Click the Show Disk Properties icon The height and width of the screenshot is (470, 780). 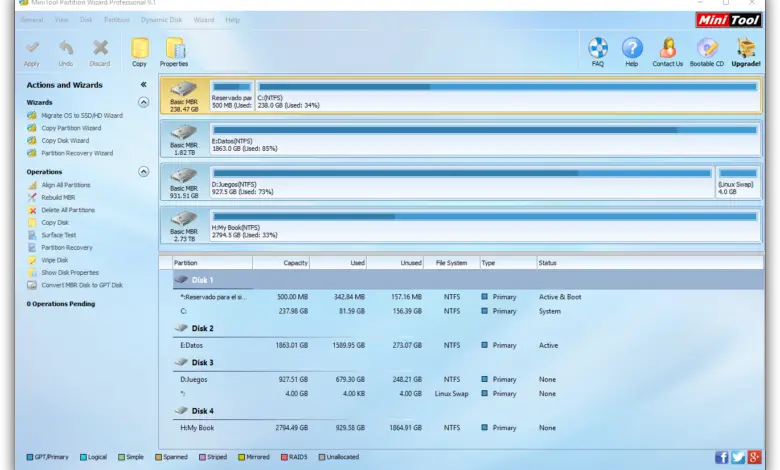32,273
